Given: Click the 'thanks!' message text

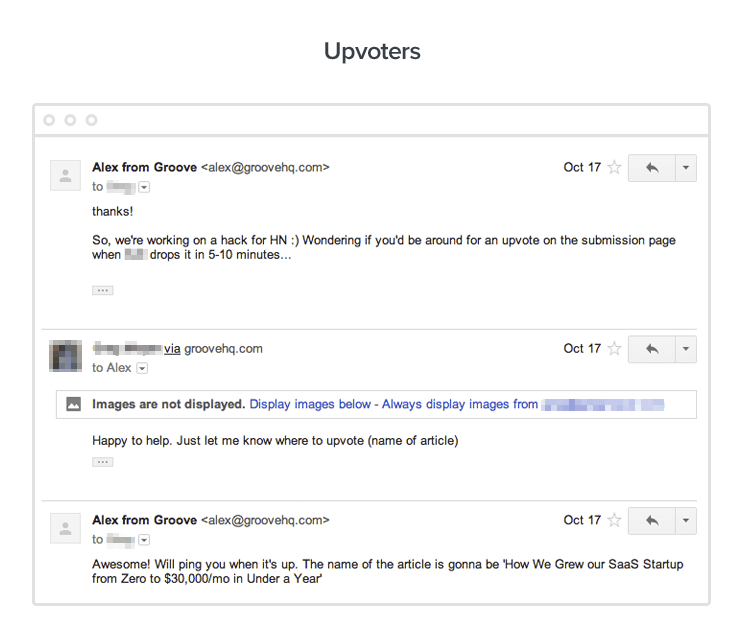Looking at the screenshot, I should pos(112,211).
